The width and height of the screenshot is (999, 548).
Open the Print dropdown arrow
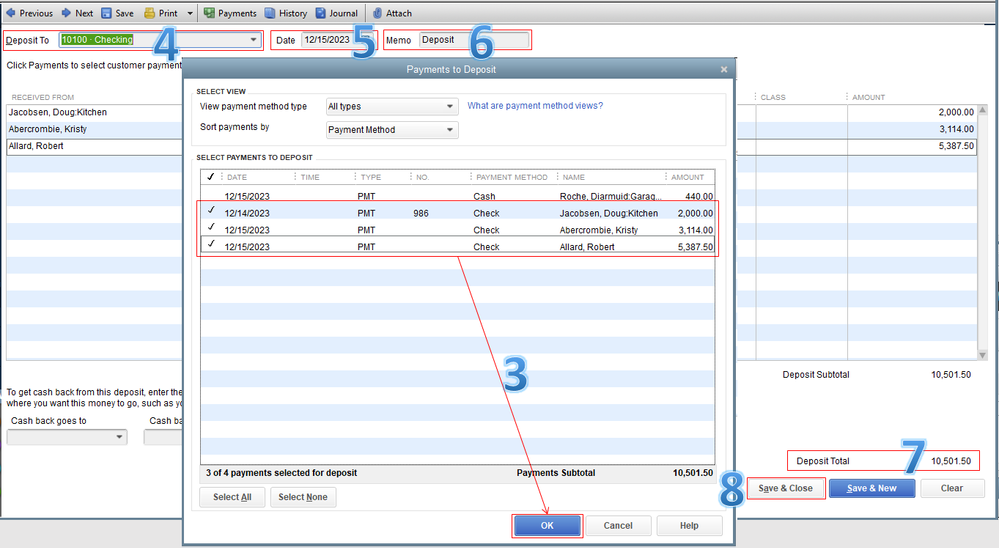(190, 14)
